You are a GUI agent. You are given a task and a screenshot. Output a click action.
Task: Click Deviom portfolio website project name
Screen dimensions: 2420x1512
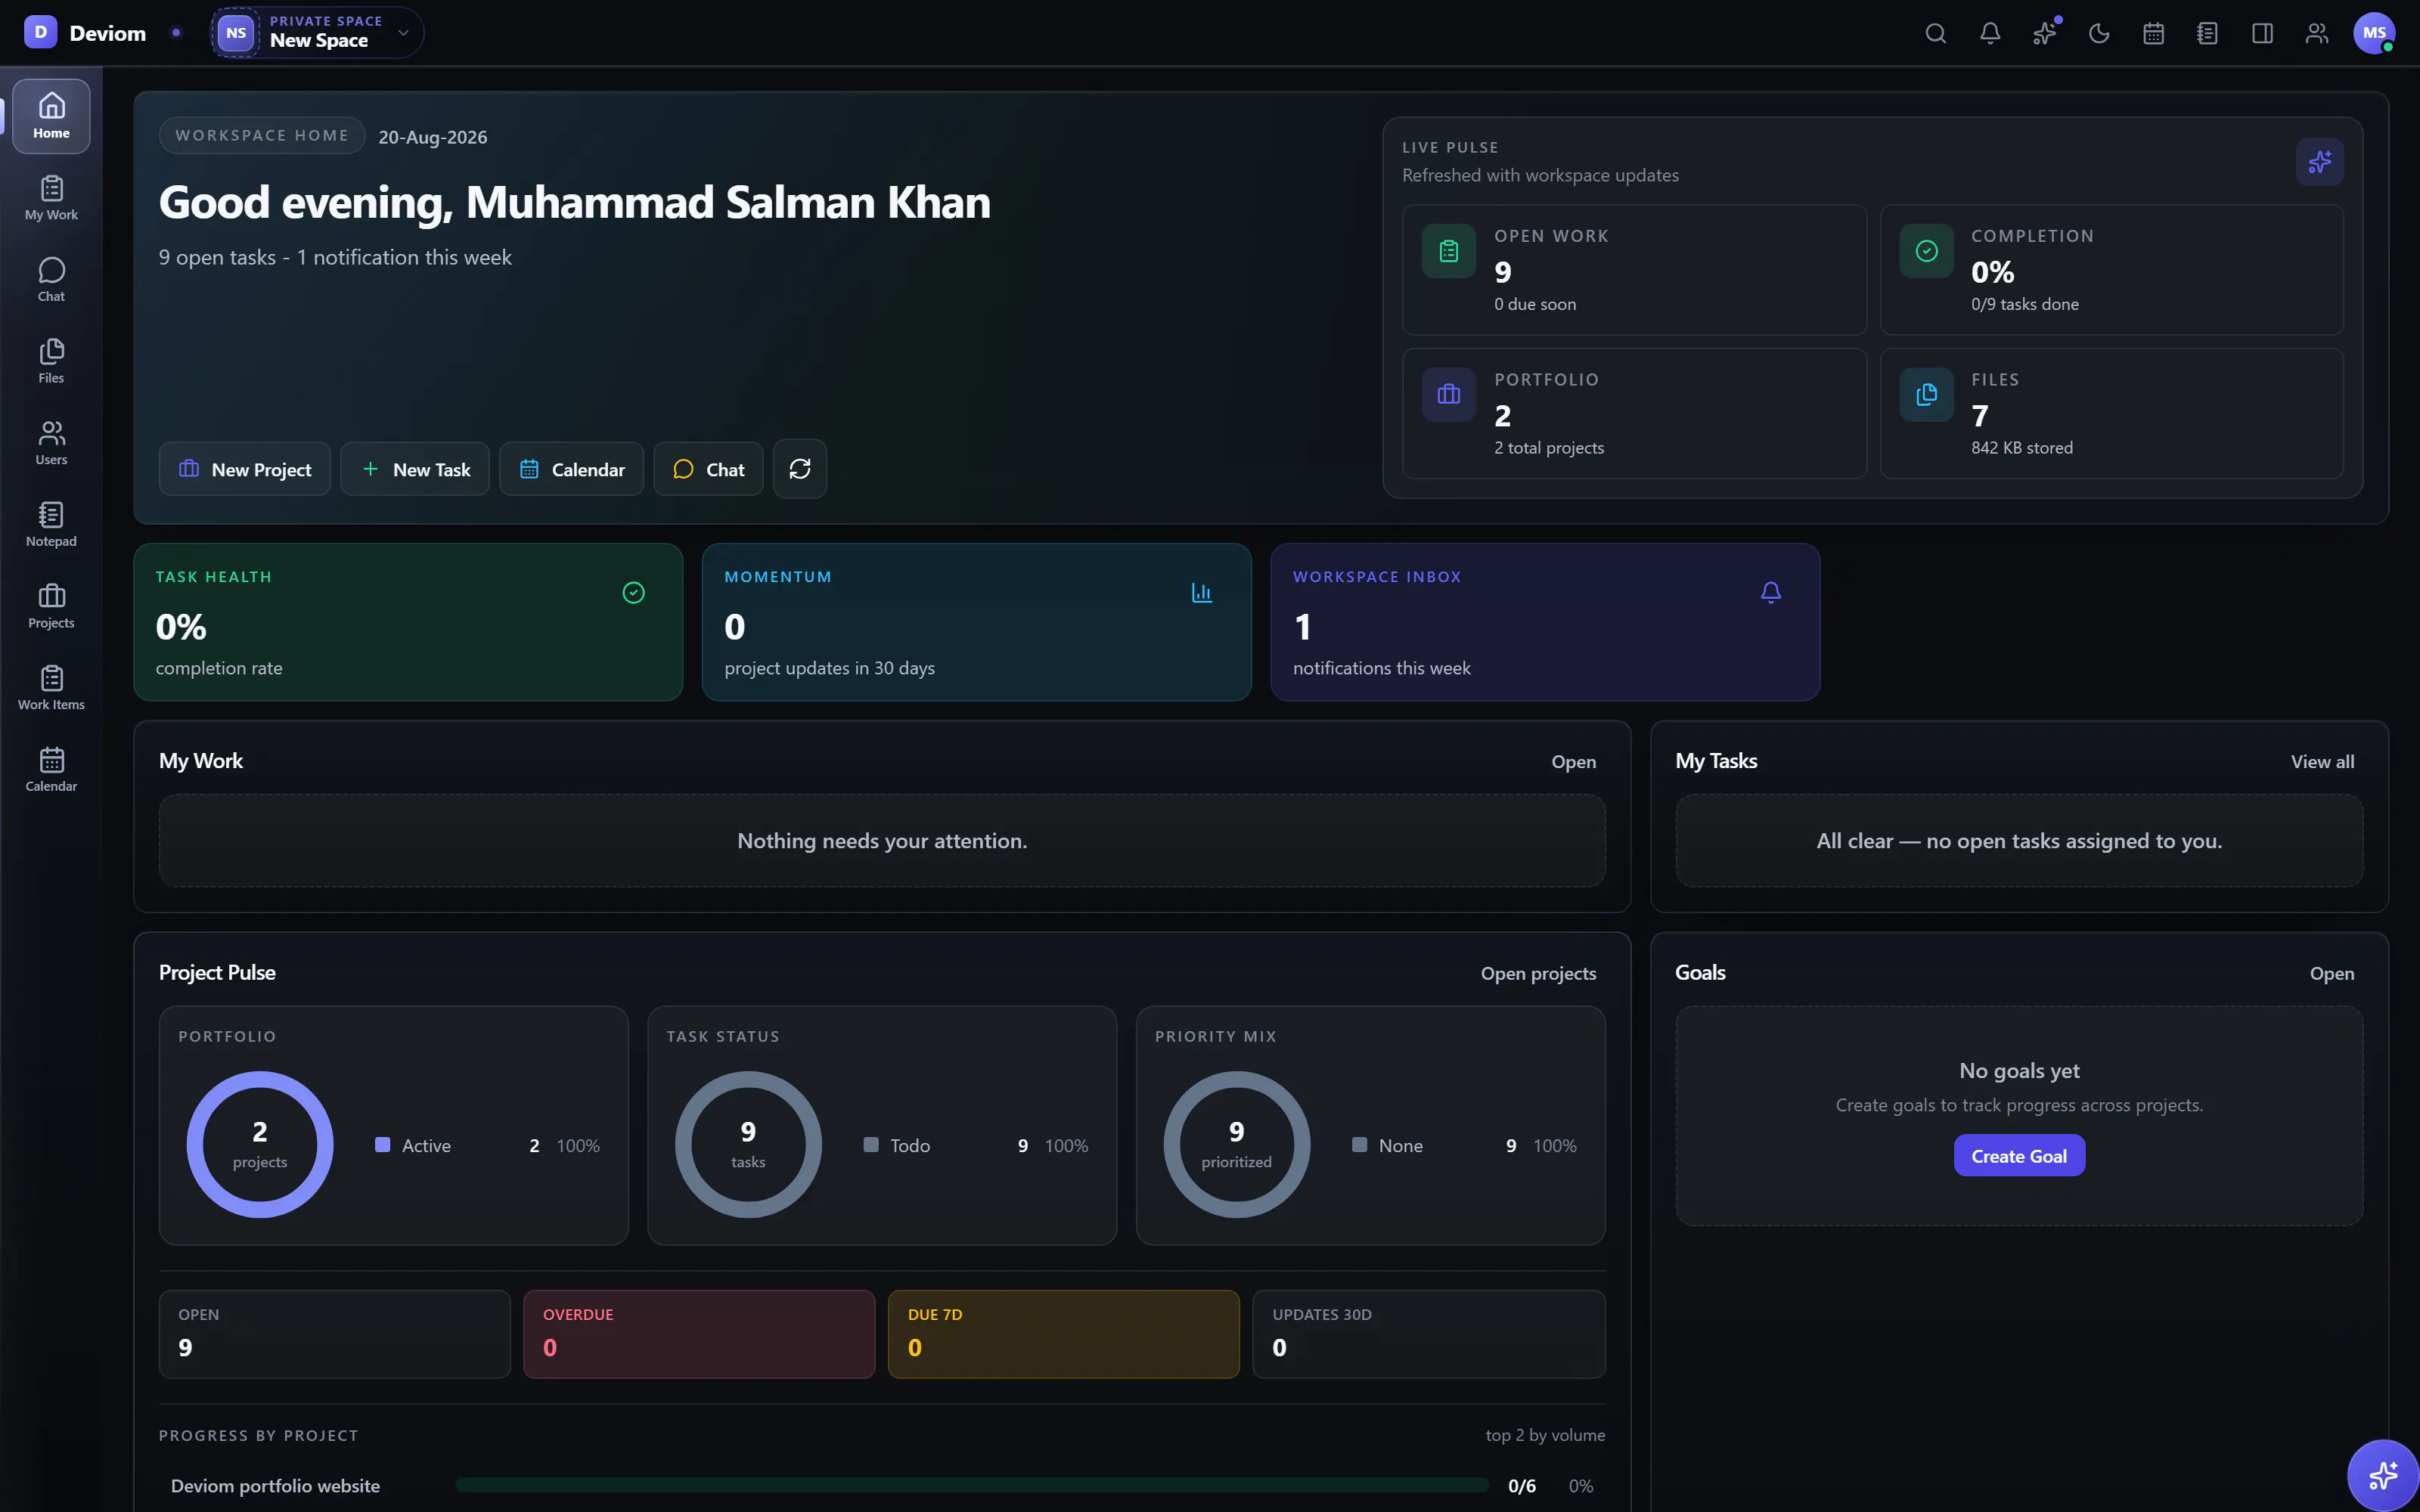(x=275, y=1486)
